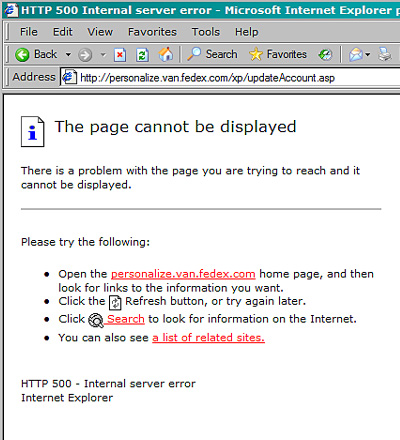Refresh the page via the toolbar icon
The image size is (400, 440).
coord(142,55)
